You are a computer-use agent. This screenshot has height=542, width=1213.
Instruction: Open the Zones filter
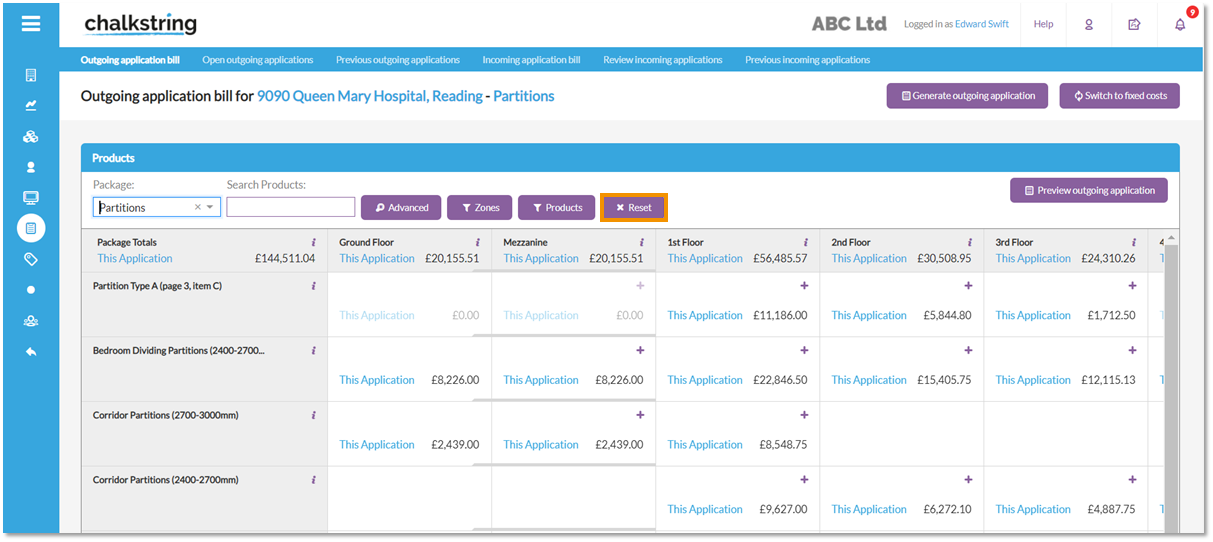480,207
